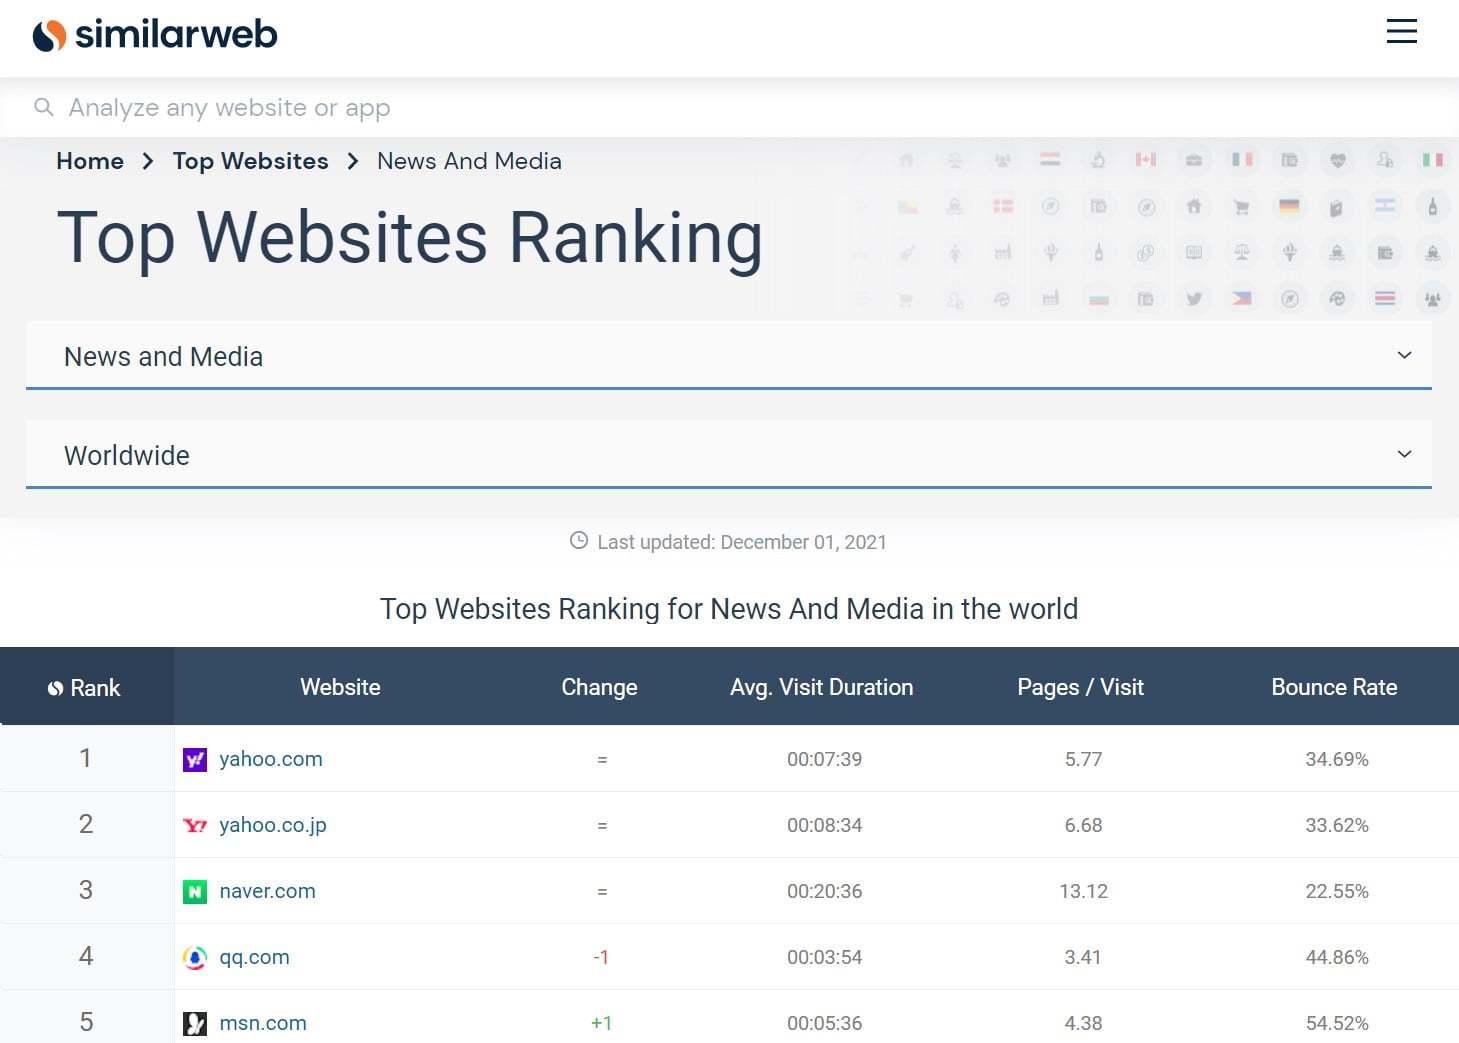Click the Change column header
This screenshot has width=1459, height=1043.
599,687
